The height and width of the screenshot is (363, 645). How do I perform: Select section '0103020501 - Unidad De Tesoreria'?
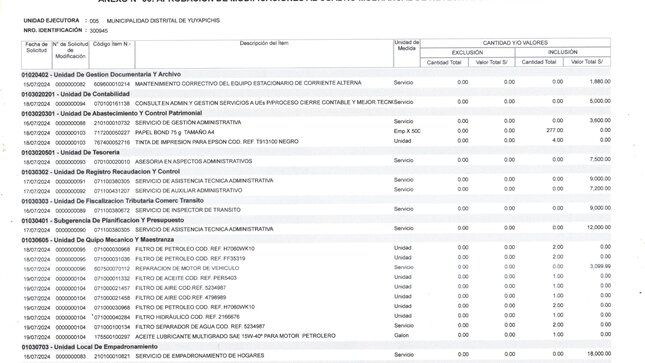[x=70, y=152]
